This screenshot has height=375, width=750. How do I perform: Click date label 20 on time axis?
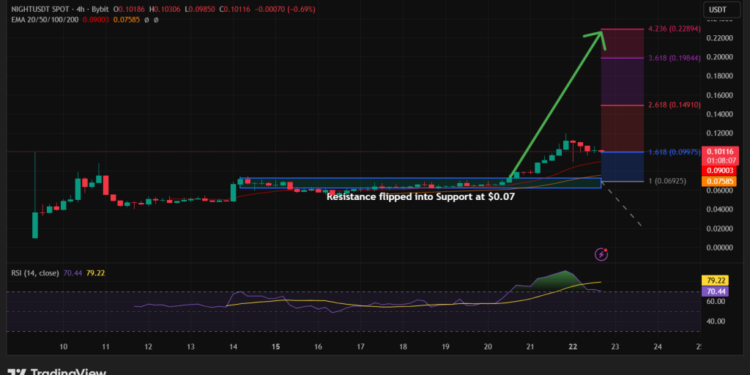[x=488, y=347]
